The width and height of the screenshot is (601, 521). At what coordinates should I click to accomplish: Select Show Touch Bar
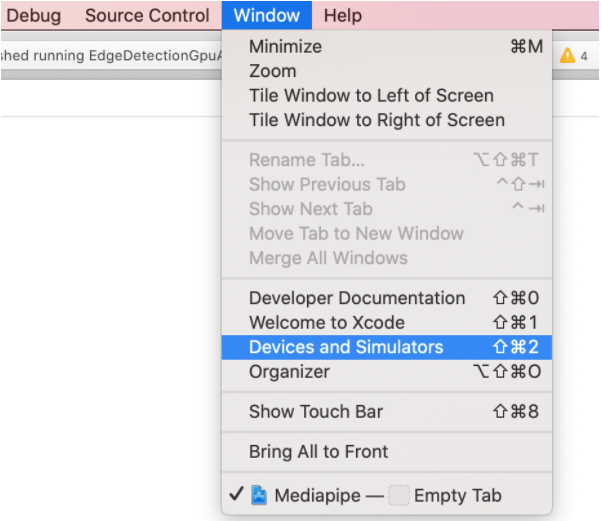point(316,411)
